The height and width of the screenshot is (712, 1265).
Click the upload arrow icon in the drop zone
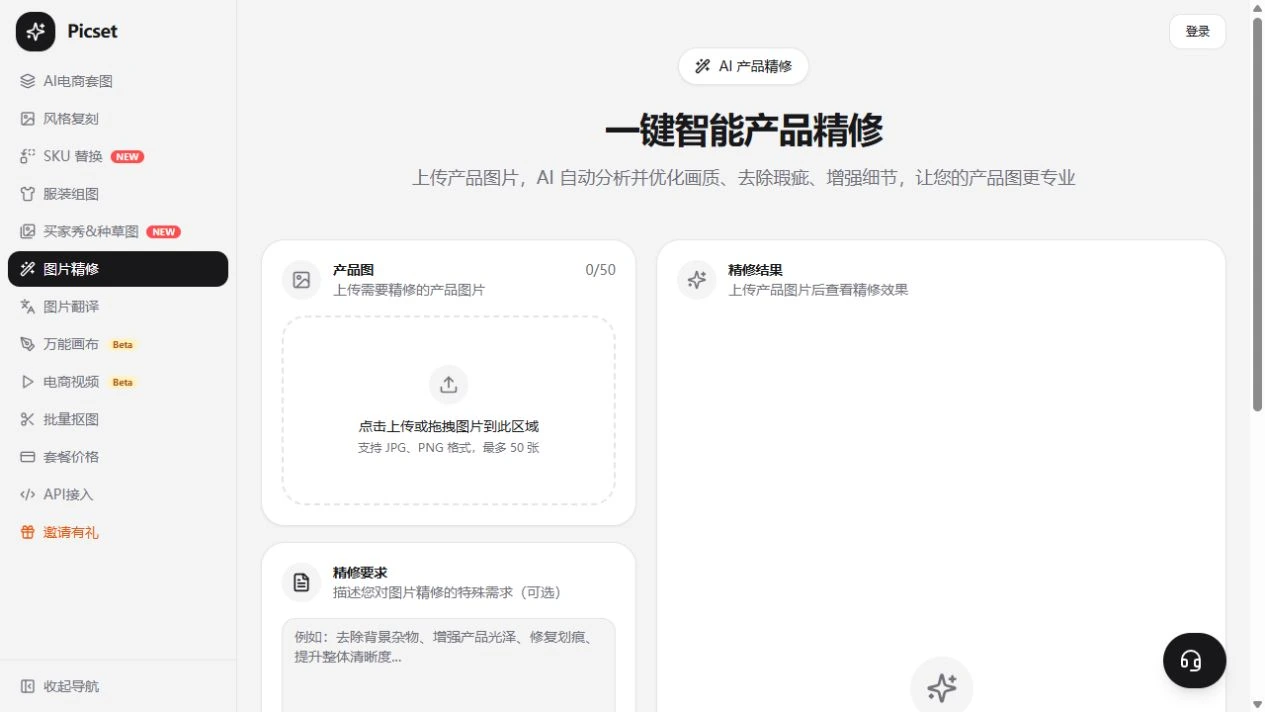pyautogui.click(x=448, y=384)
